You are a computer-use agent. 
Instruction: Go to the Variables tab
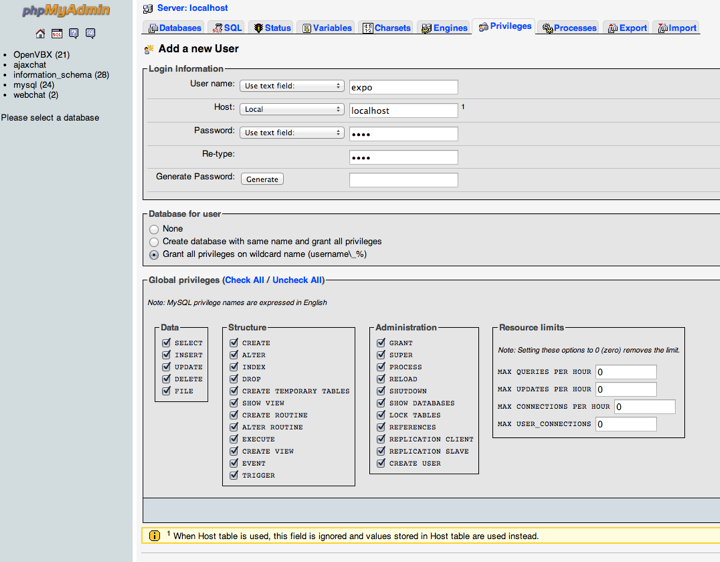pyautogui.click(x=326, y=28)
